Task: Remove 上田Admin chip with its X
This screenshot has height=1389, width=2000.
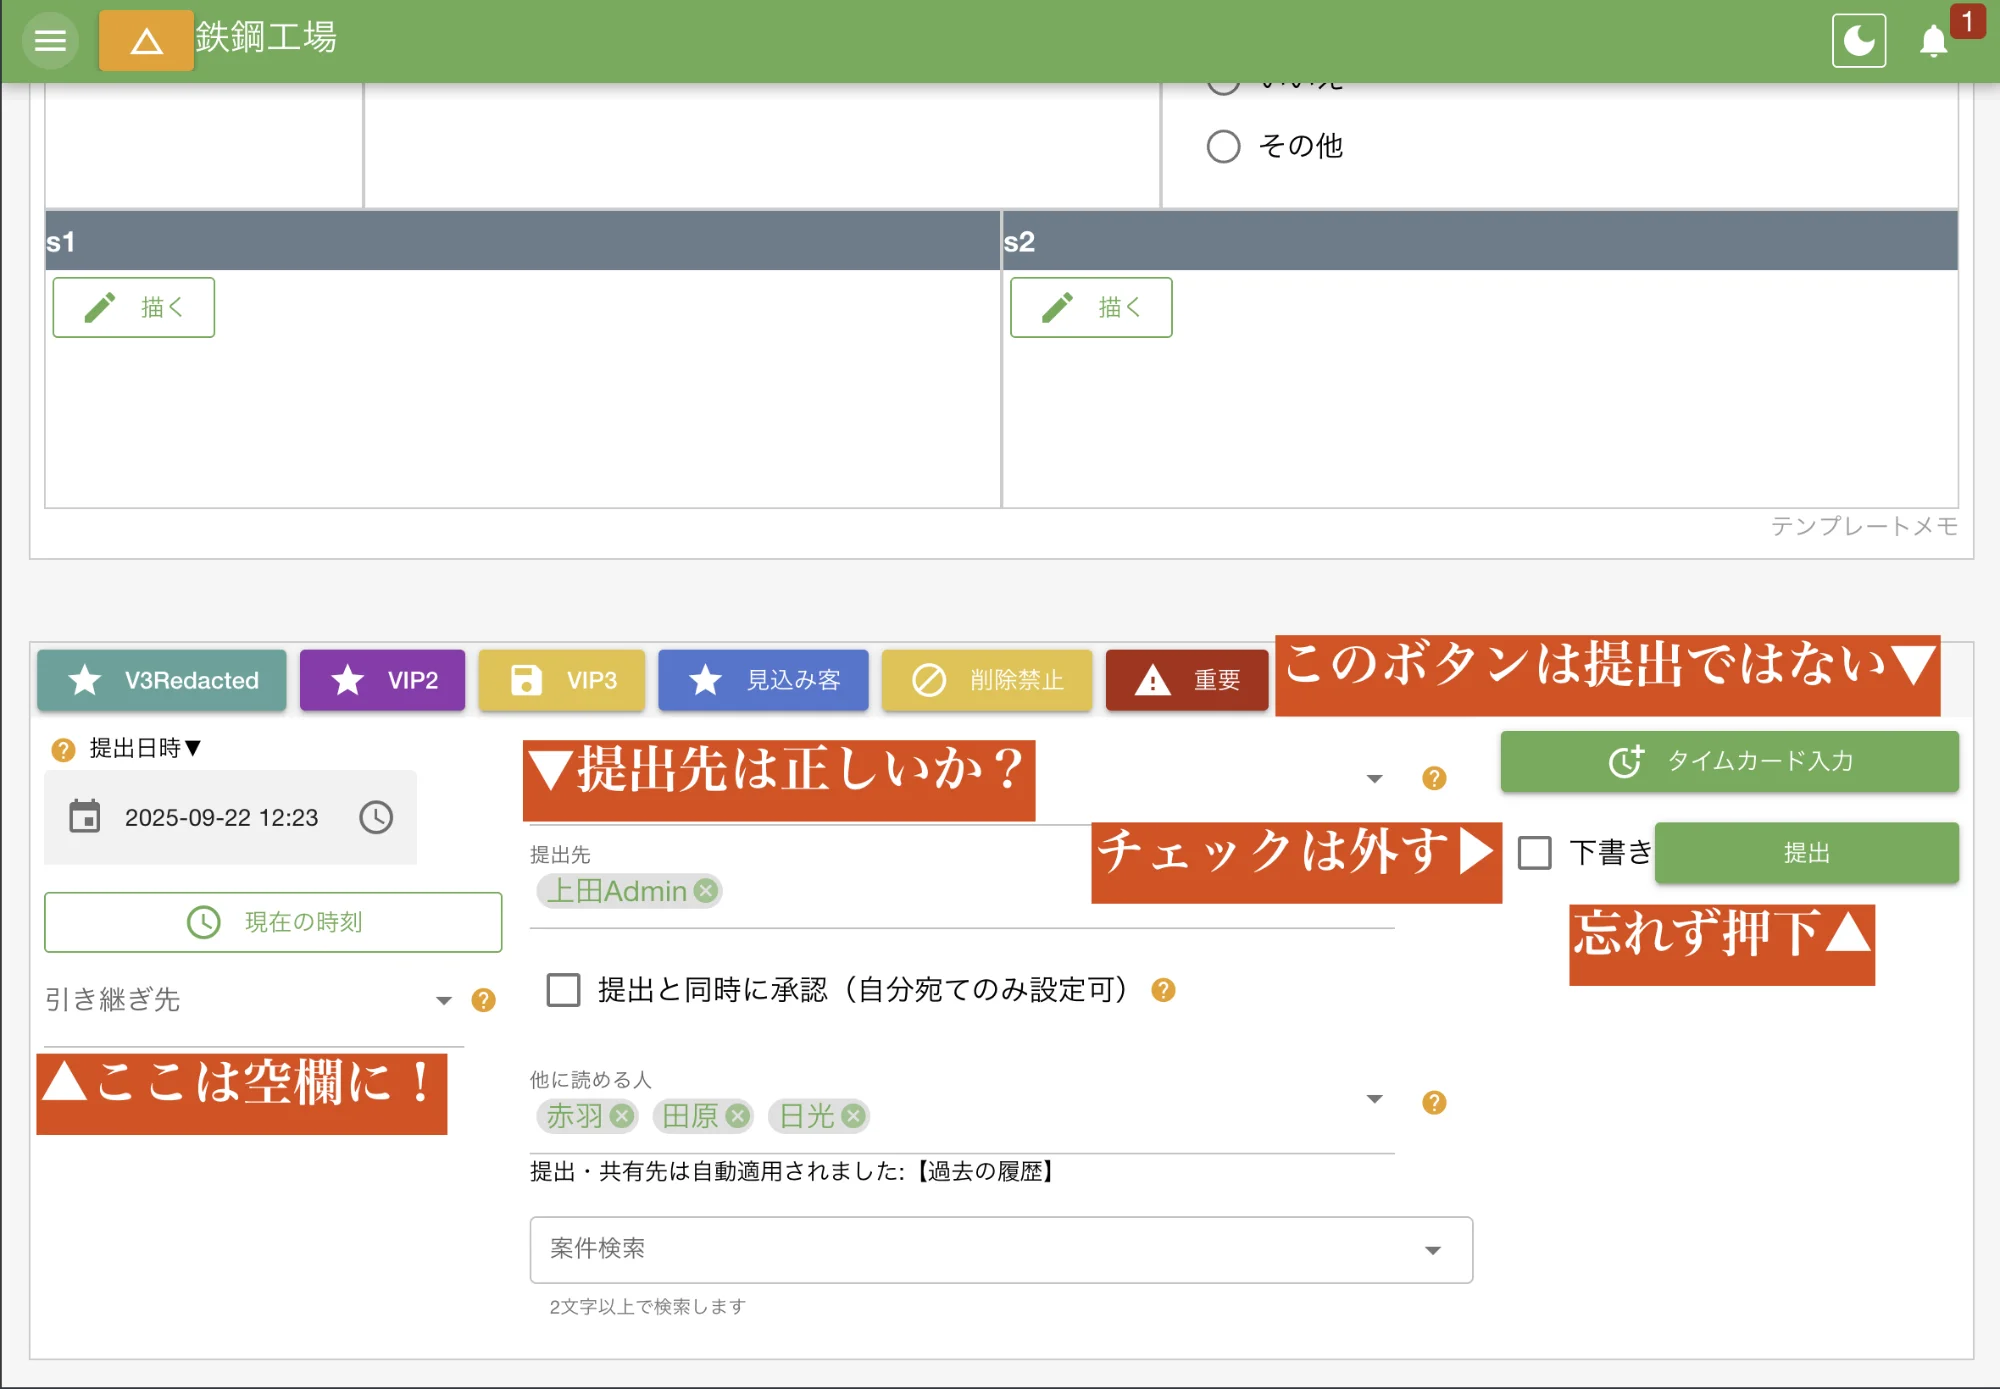Action: coord(706,890)
